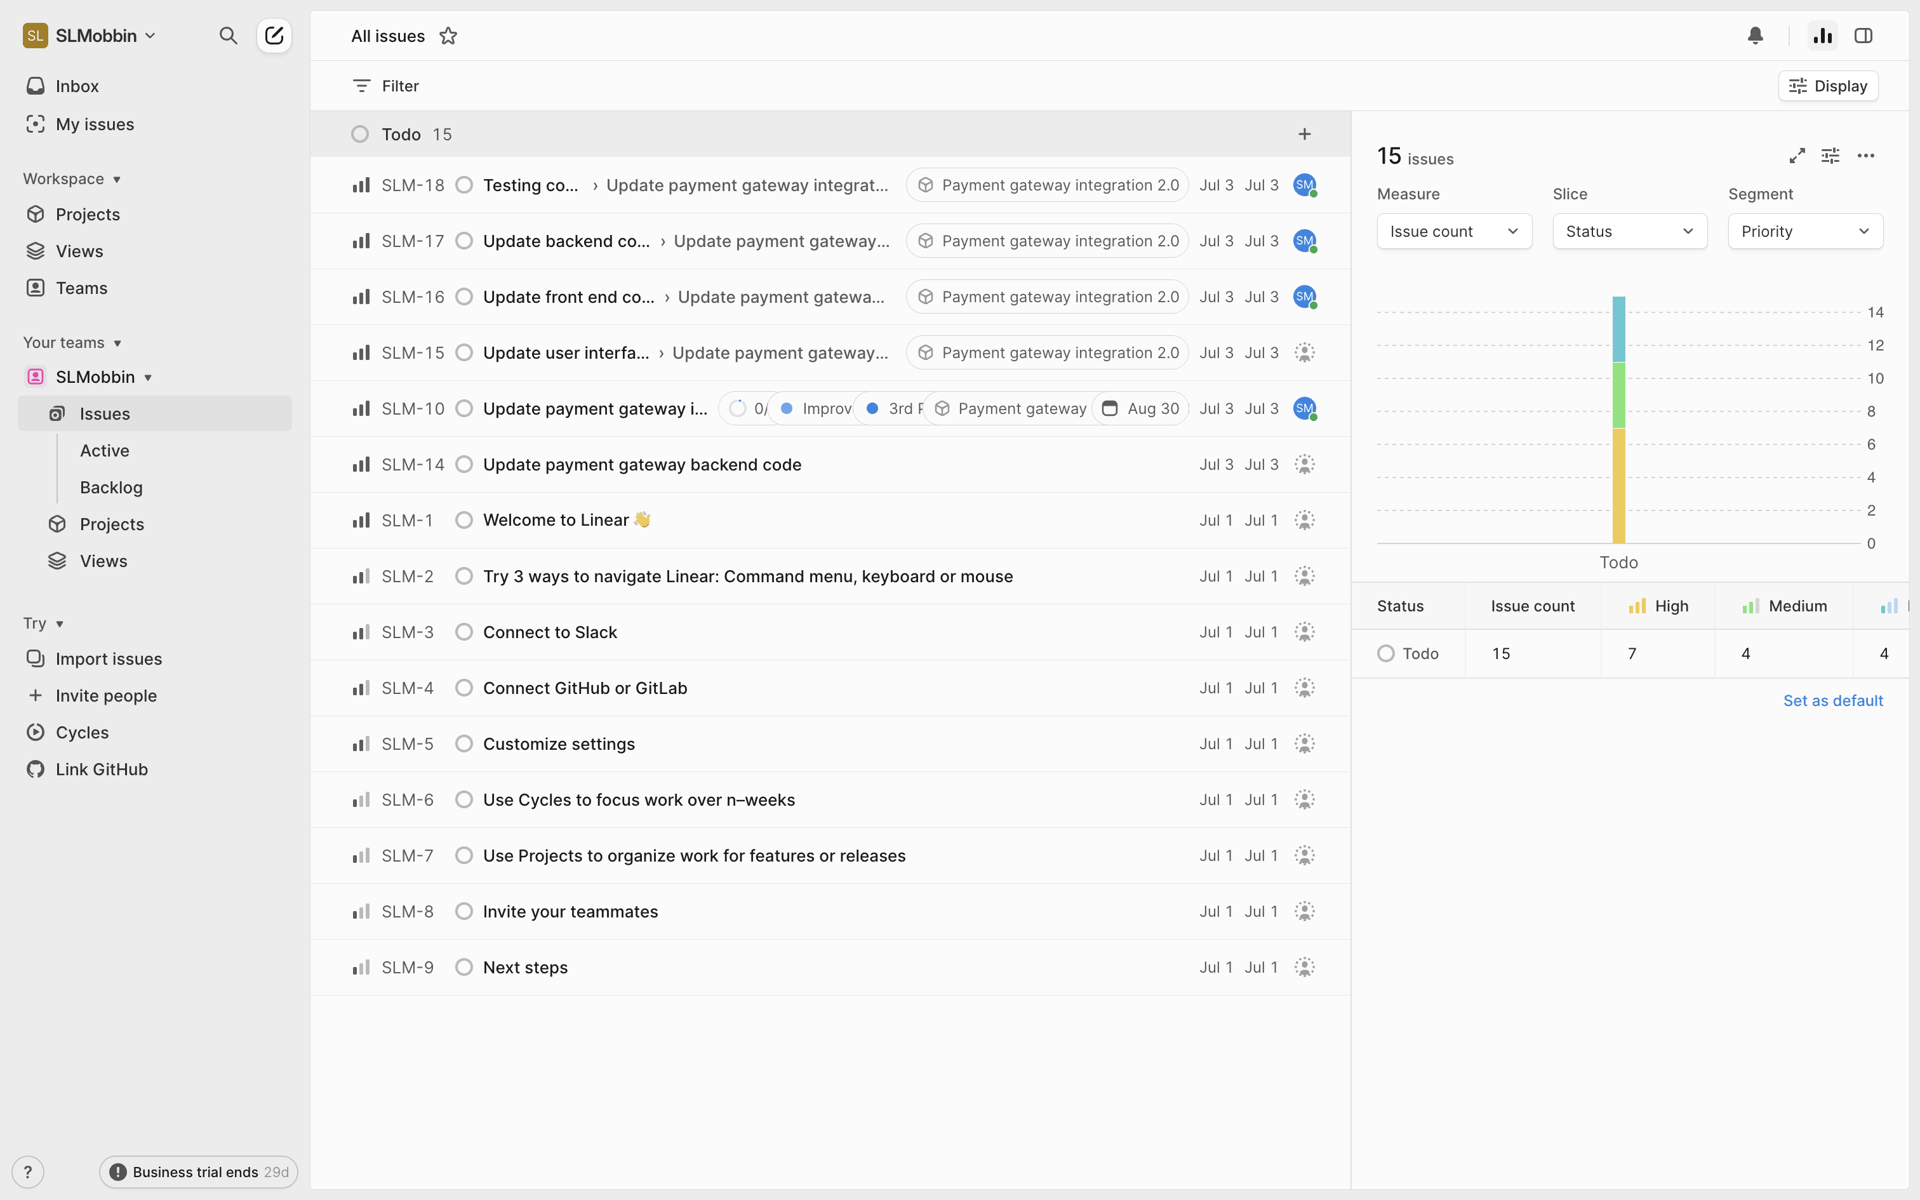1920x1200 pixels.
Task: Expand insights panel to full screen
Action: point(1797,156)
